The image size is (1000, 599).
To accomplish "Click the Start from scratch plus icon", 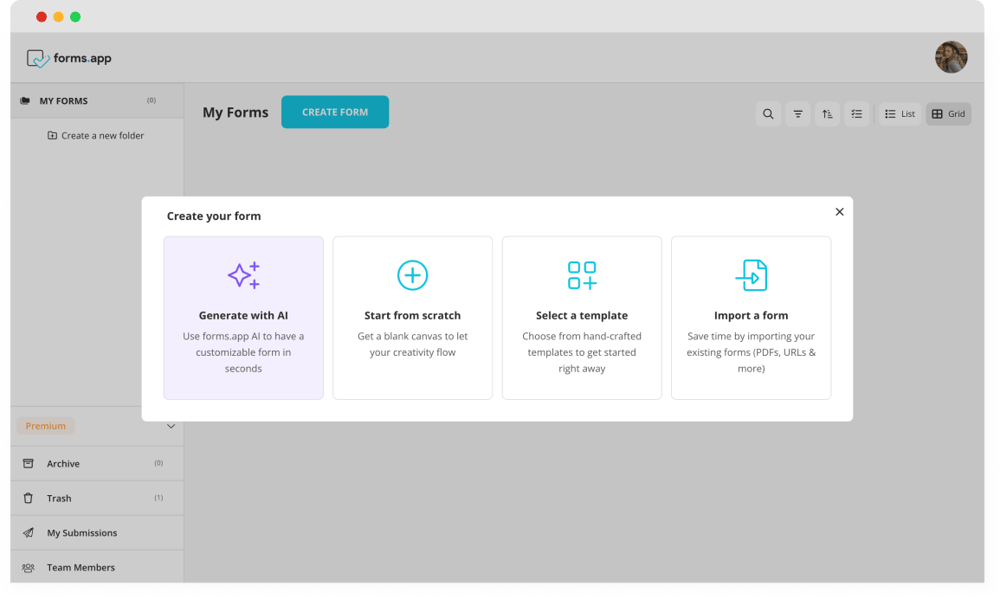I will pyautogui.click(x=412, y=275).
